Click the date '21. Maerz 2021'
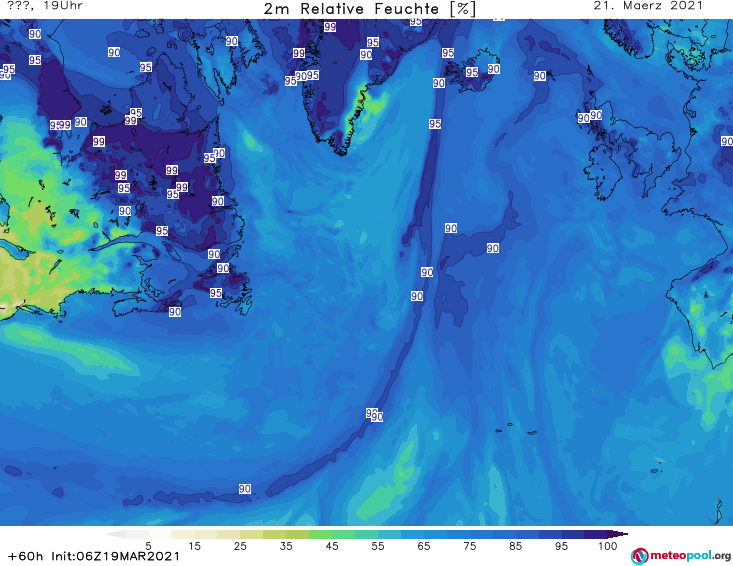733x566 pixels. click(648, 6)
